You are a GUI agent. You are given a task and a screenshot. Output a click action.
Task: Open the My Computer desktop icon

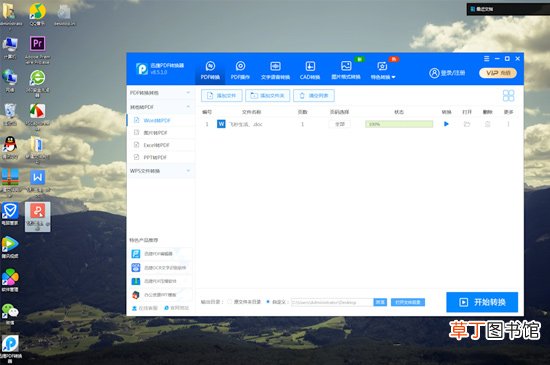tap(10, 48)
